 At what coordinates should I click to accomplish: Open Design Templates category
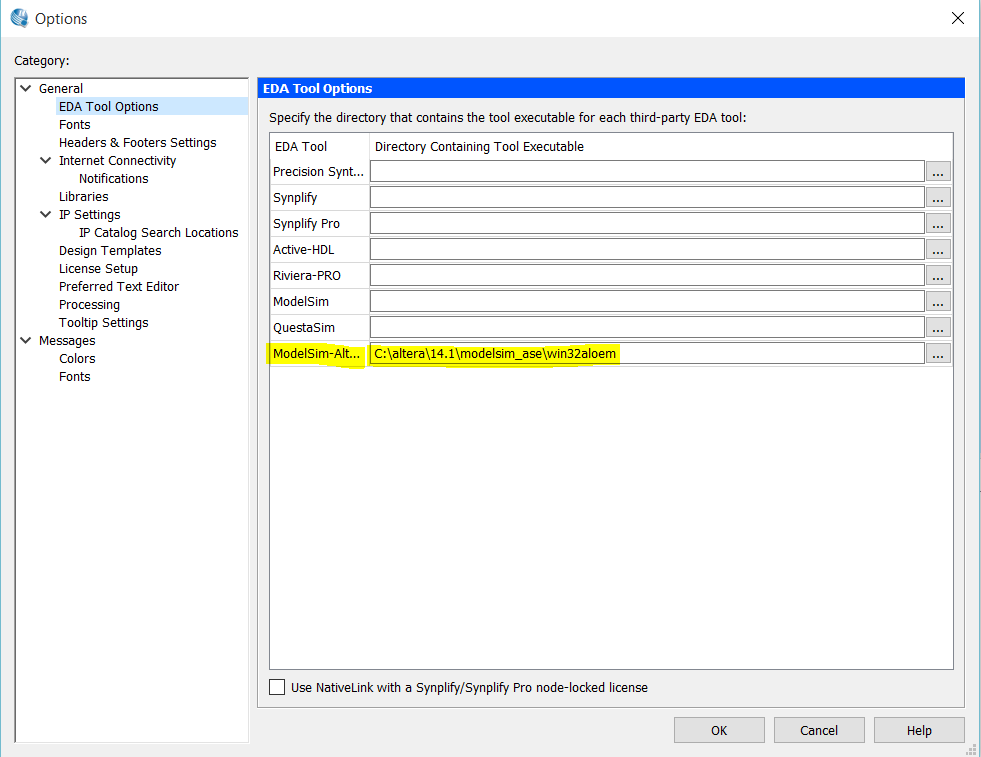click(110, 250)
